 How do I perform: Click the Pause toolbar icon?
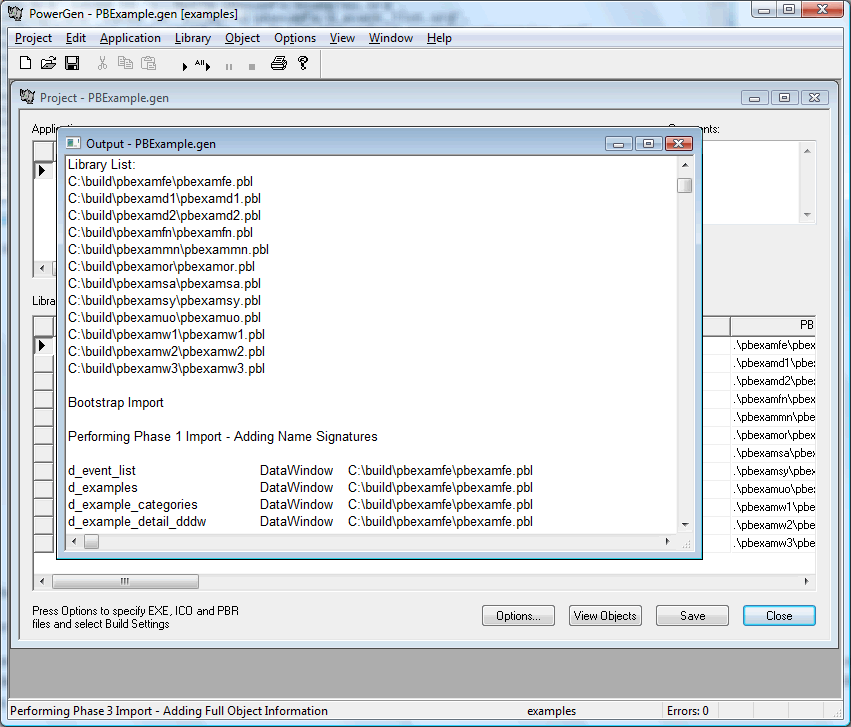tap(229, 67)
